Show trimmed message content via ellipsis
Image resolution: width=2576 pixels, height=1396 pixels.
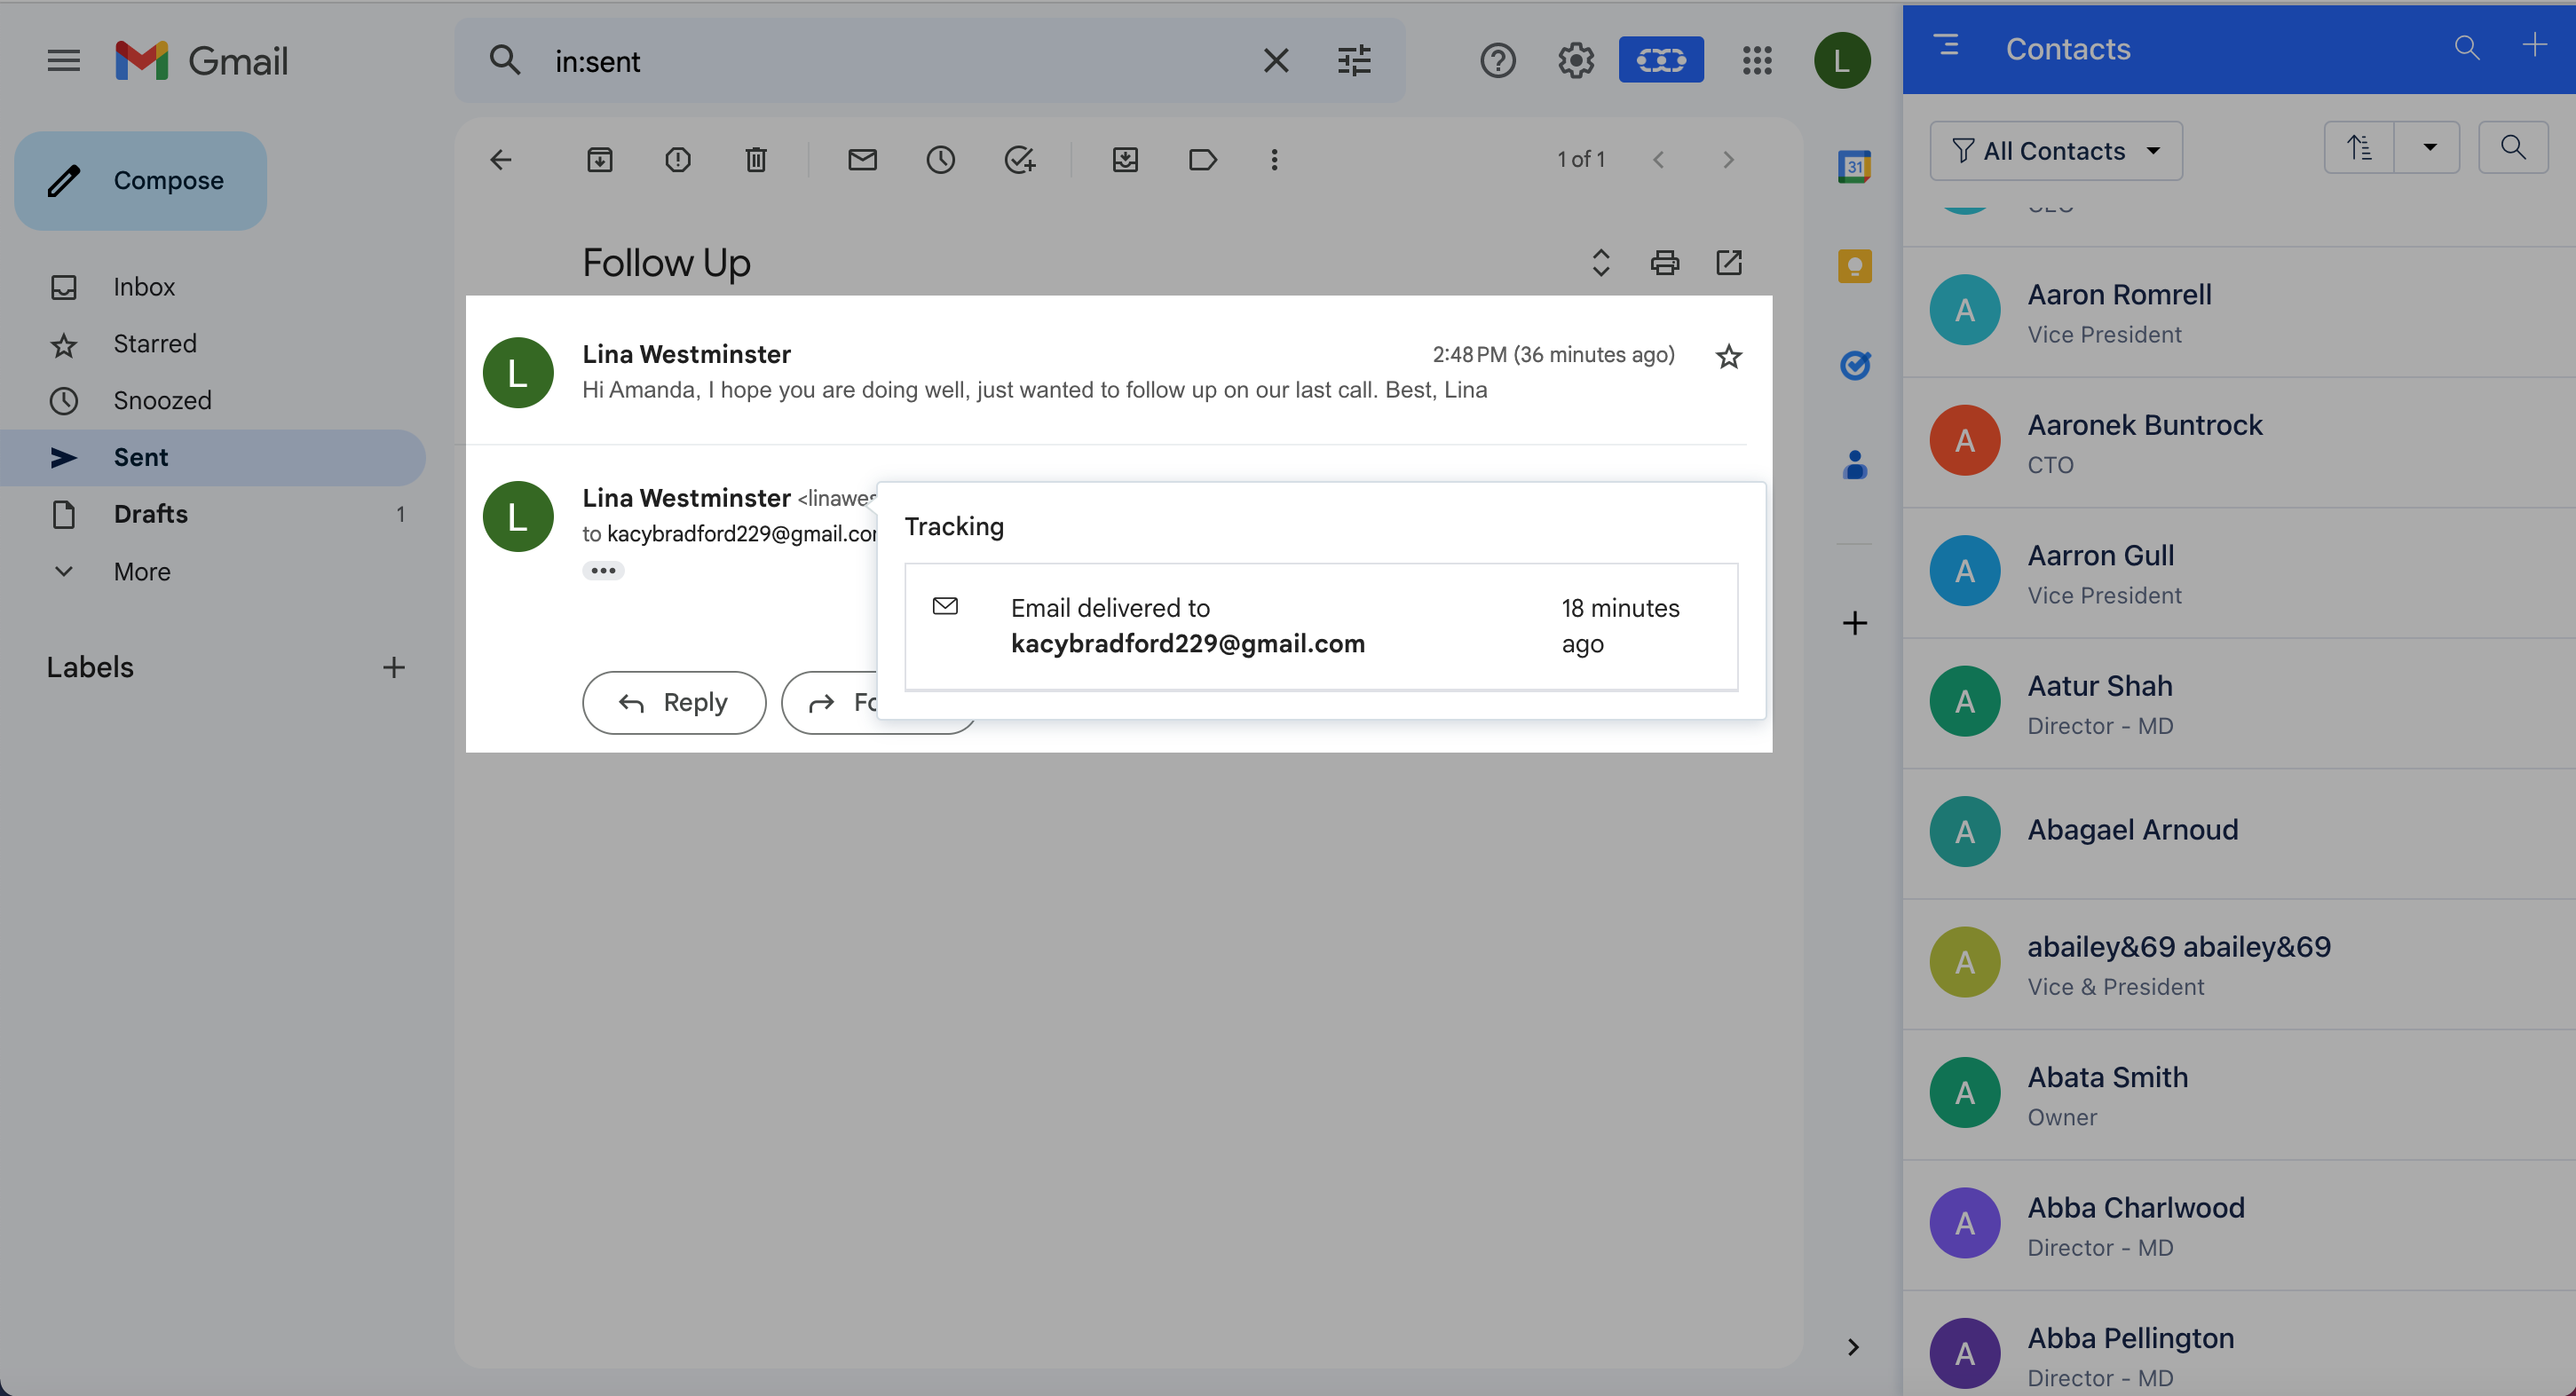click(604, 570)
